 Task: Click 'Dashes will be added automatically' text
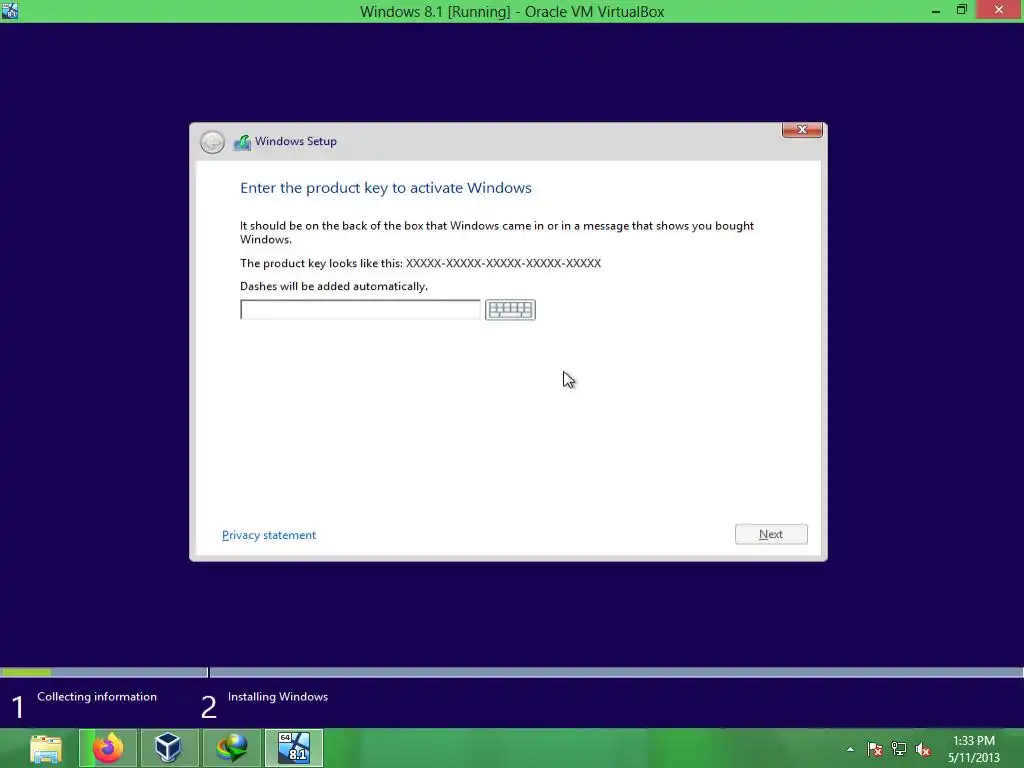click(x=334, y=287)
